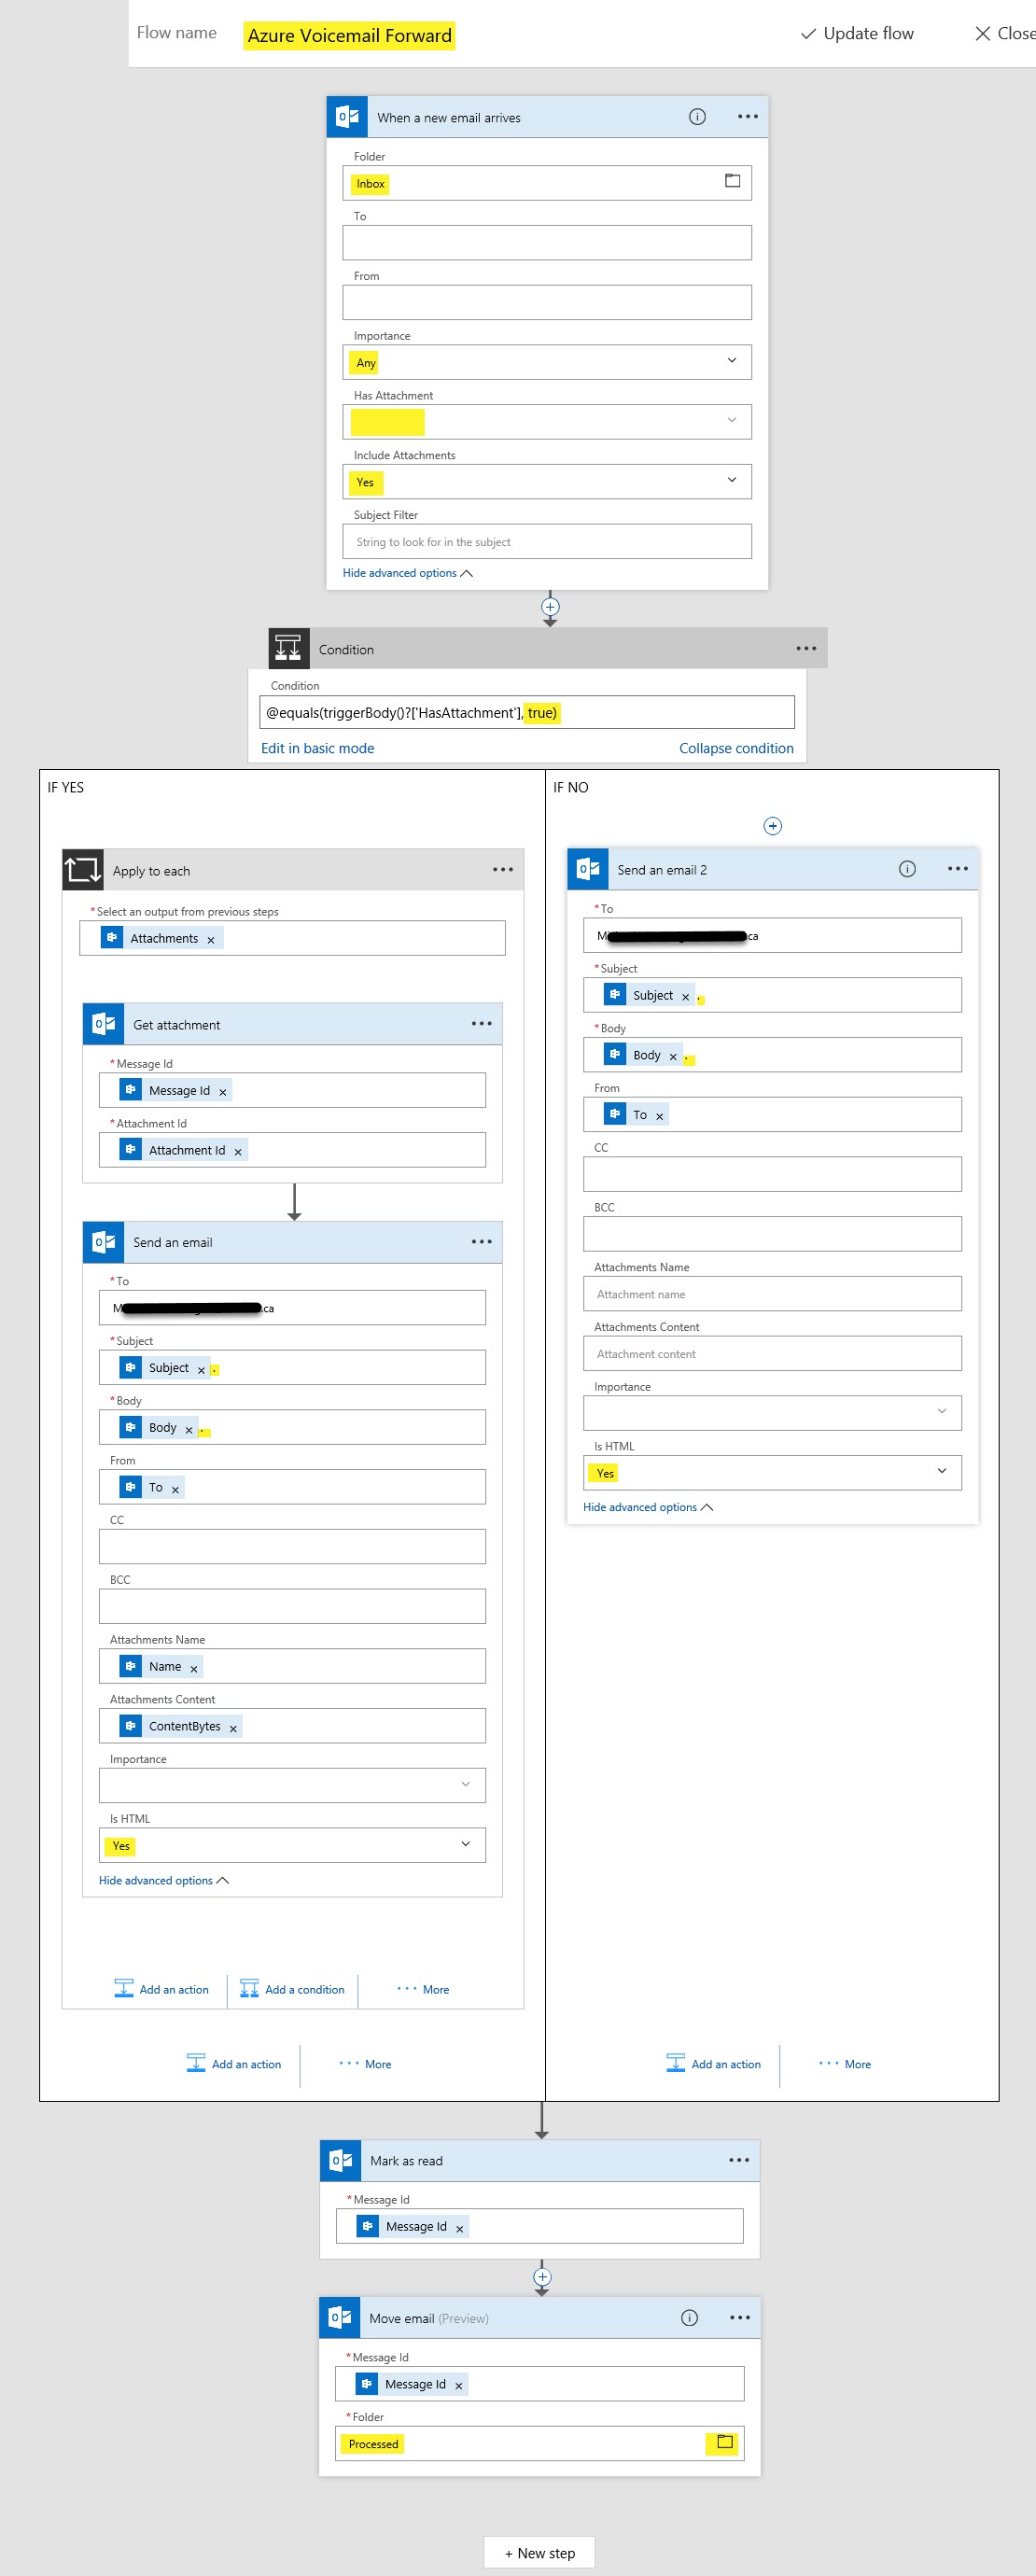Screen dimensions: 1036x2576
Task: Open info icon on Send an email 2
Action: (907, 869)
